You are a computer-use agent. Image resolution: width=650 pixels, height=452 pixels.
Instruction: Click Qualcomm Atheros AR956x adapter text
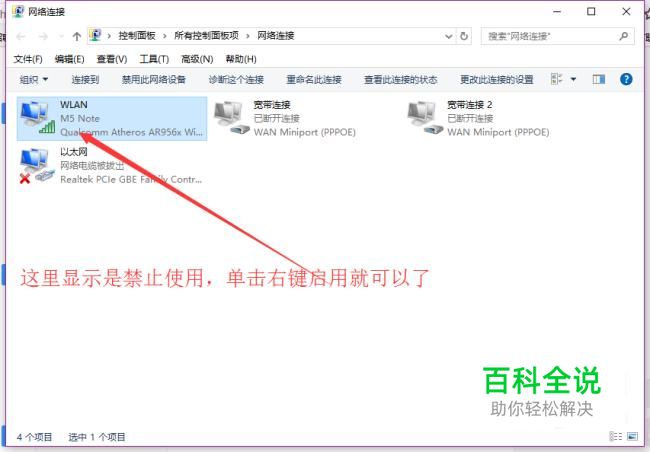(131, 132)
